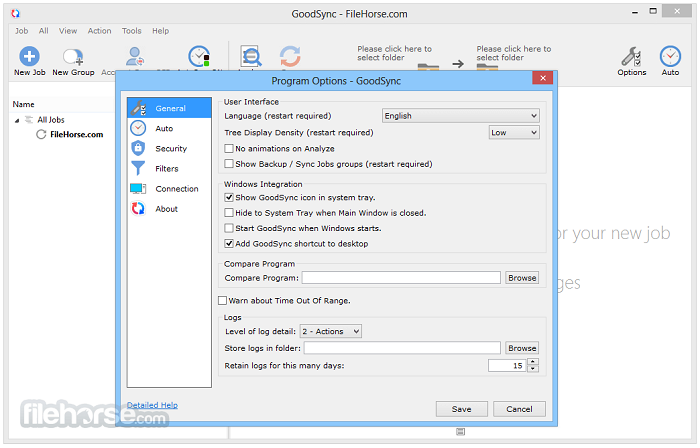
Task: Click the small panel icon at bottom
Action: point(461,431)
